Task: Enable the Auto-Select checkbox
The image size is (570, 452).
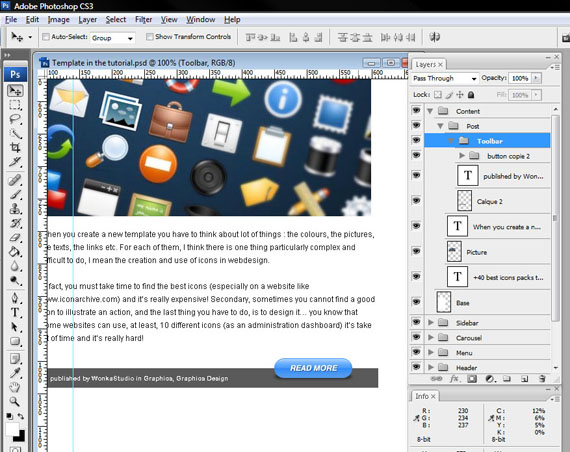Action: (x=46, y=37)
